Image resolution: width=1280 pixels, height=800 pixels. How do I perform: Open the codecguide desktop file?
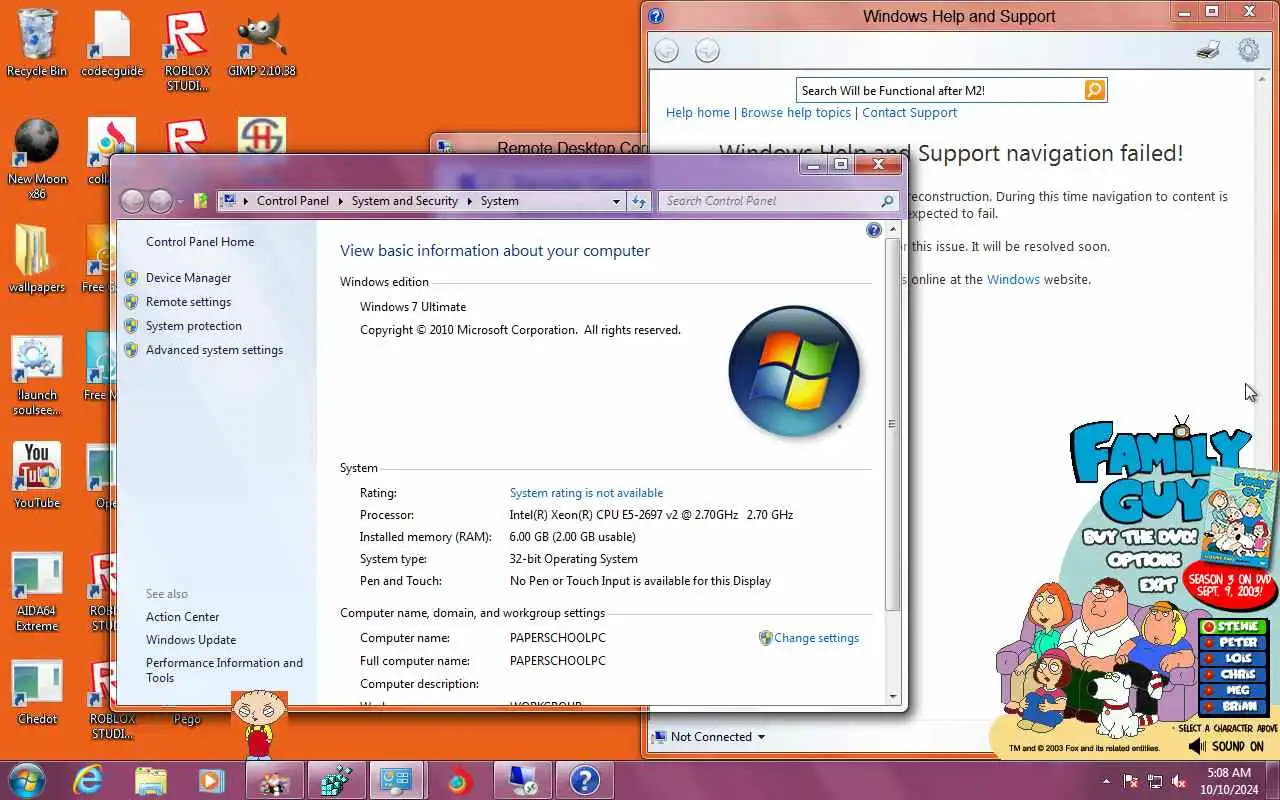112,45
